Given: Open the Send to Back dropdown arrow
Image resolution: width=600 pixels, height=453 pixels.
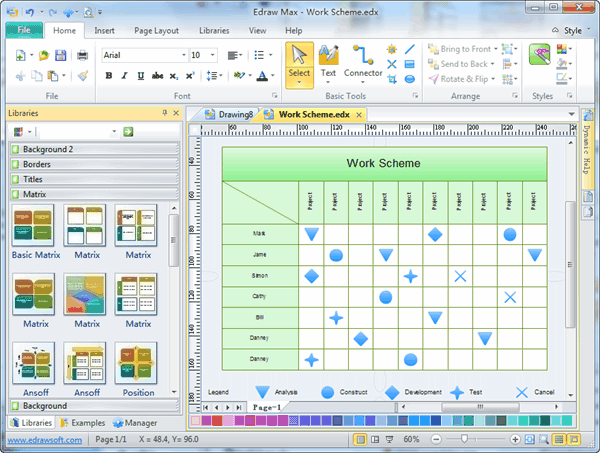Looking at the screenshot, I should 492,64.
